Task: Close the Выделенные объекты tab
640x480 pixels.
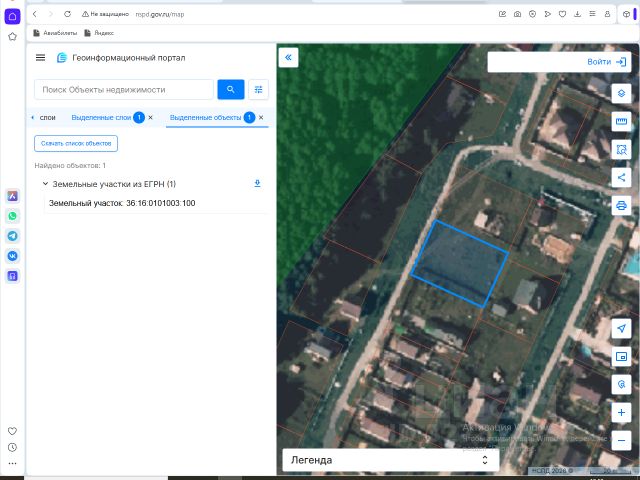Action: click(261, 118)
